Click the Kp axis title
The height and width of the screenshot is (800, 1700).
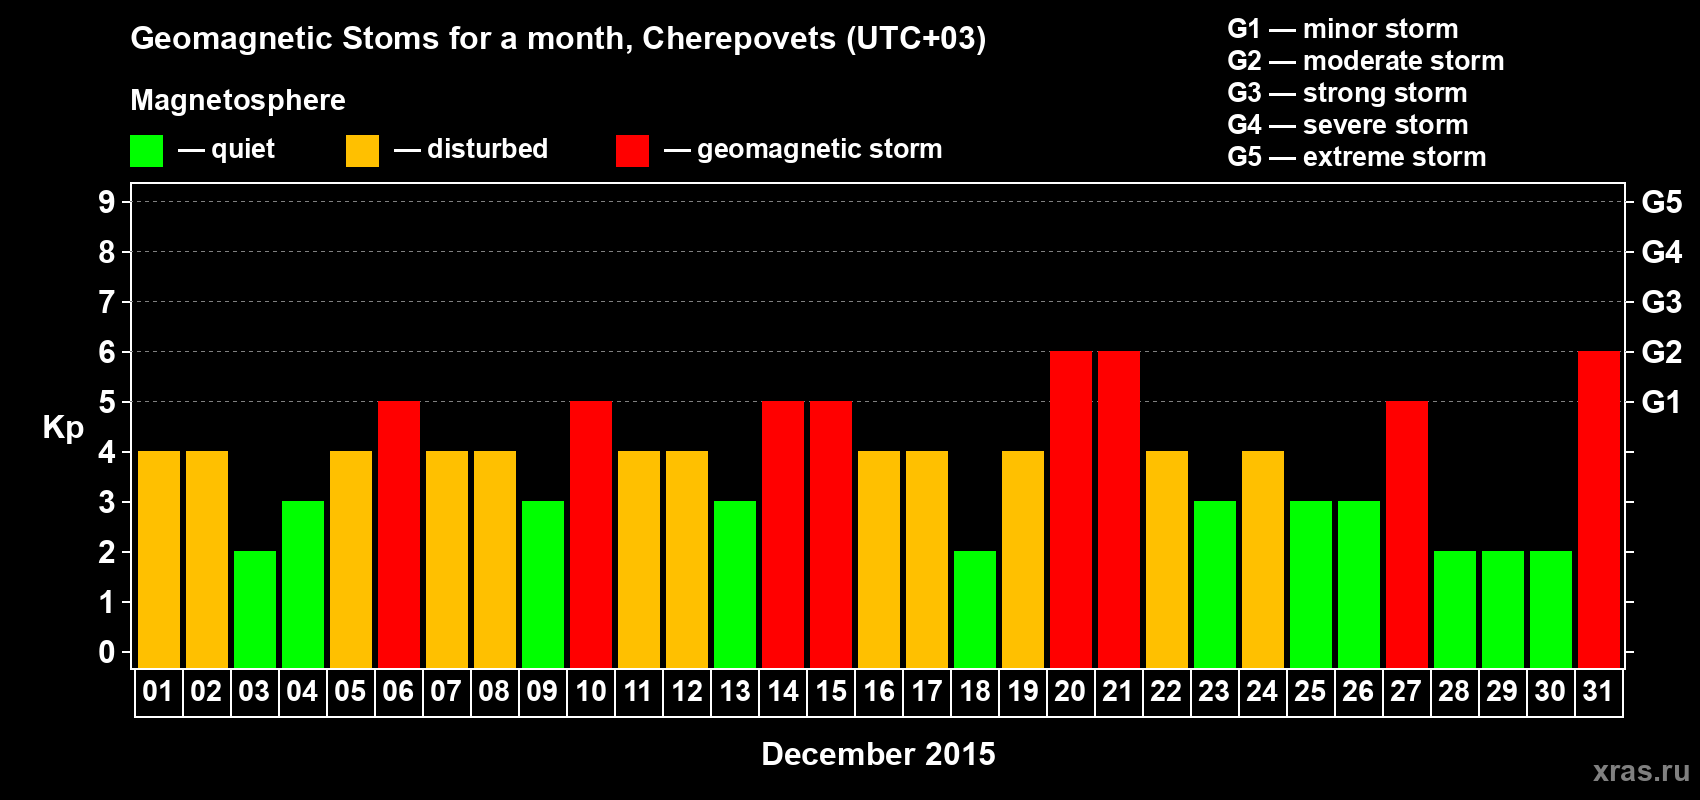[x=63, y=428]
